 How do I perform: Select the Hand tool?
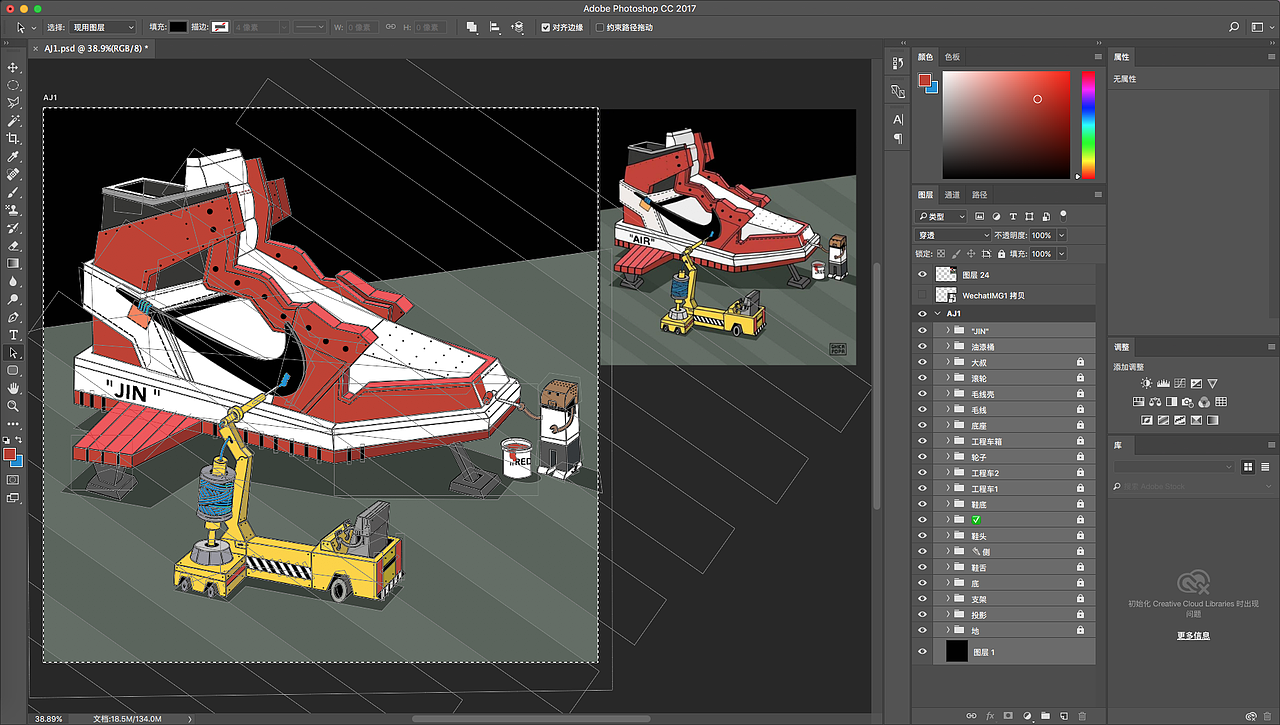[13, 388]
